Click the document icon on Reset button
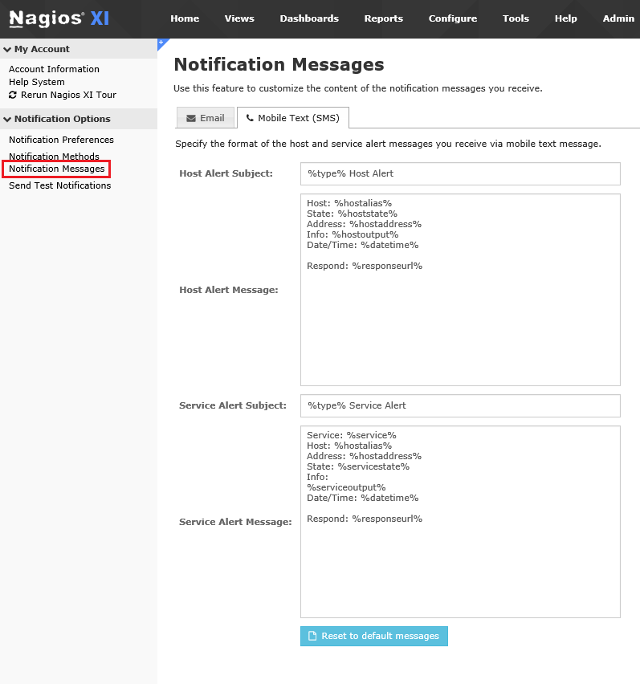 [312, 636]
